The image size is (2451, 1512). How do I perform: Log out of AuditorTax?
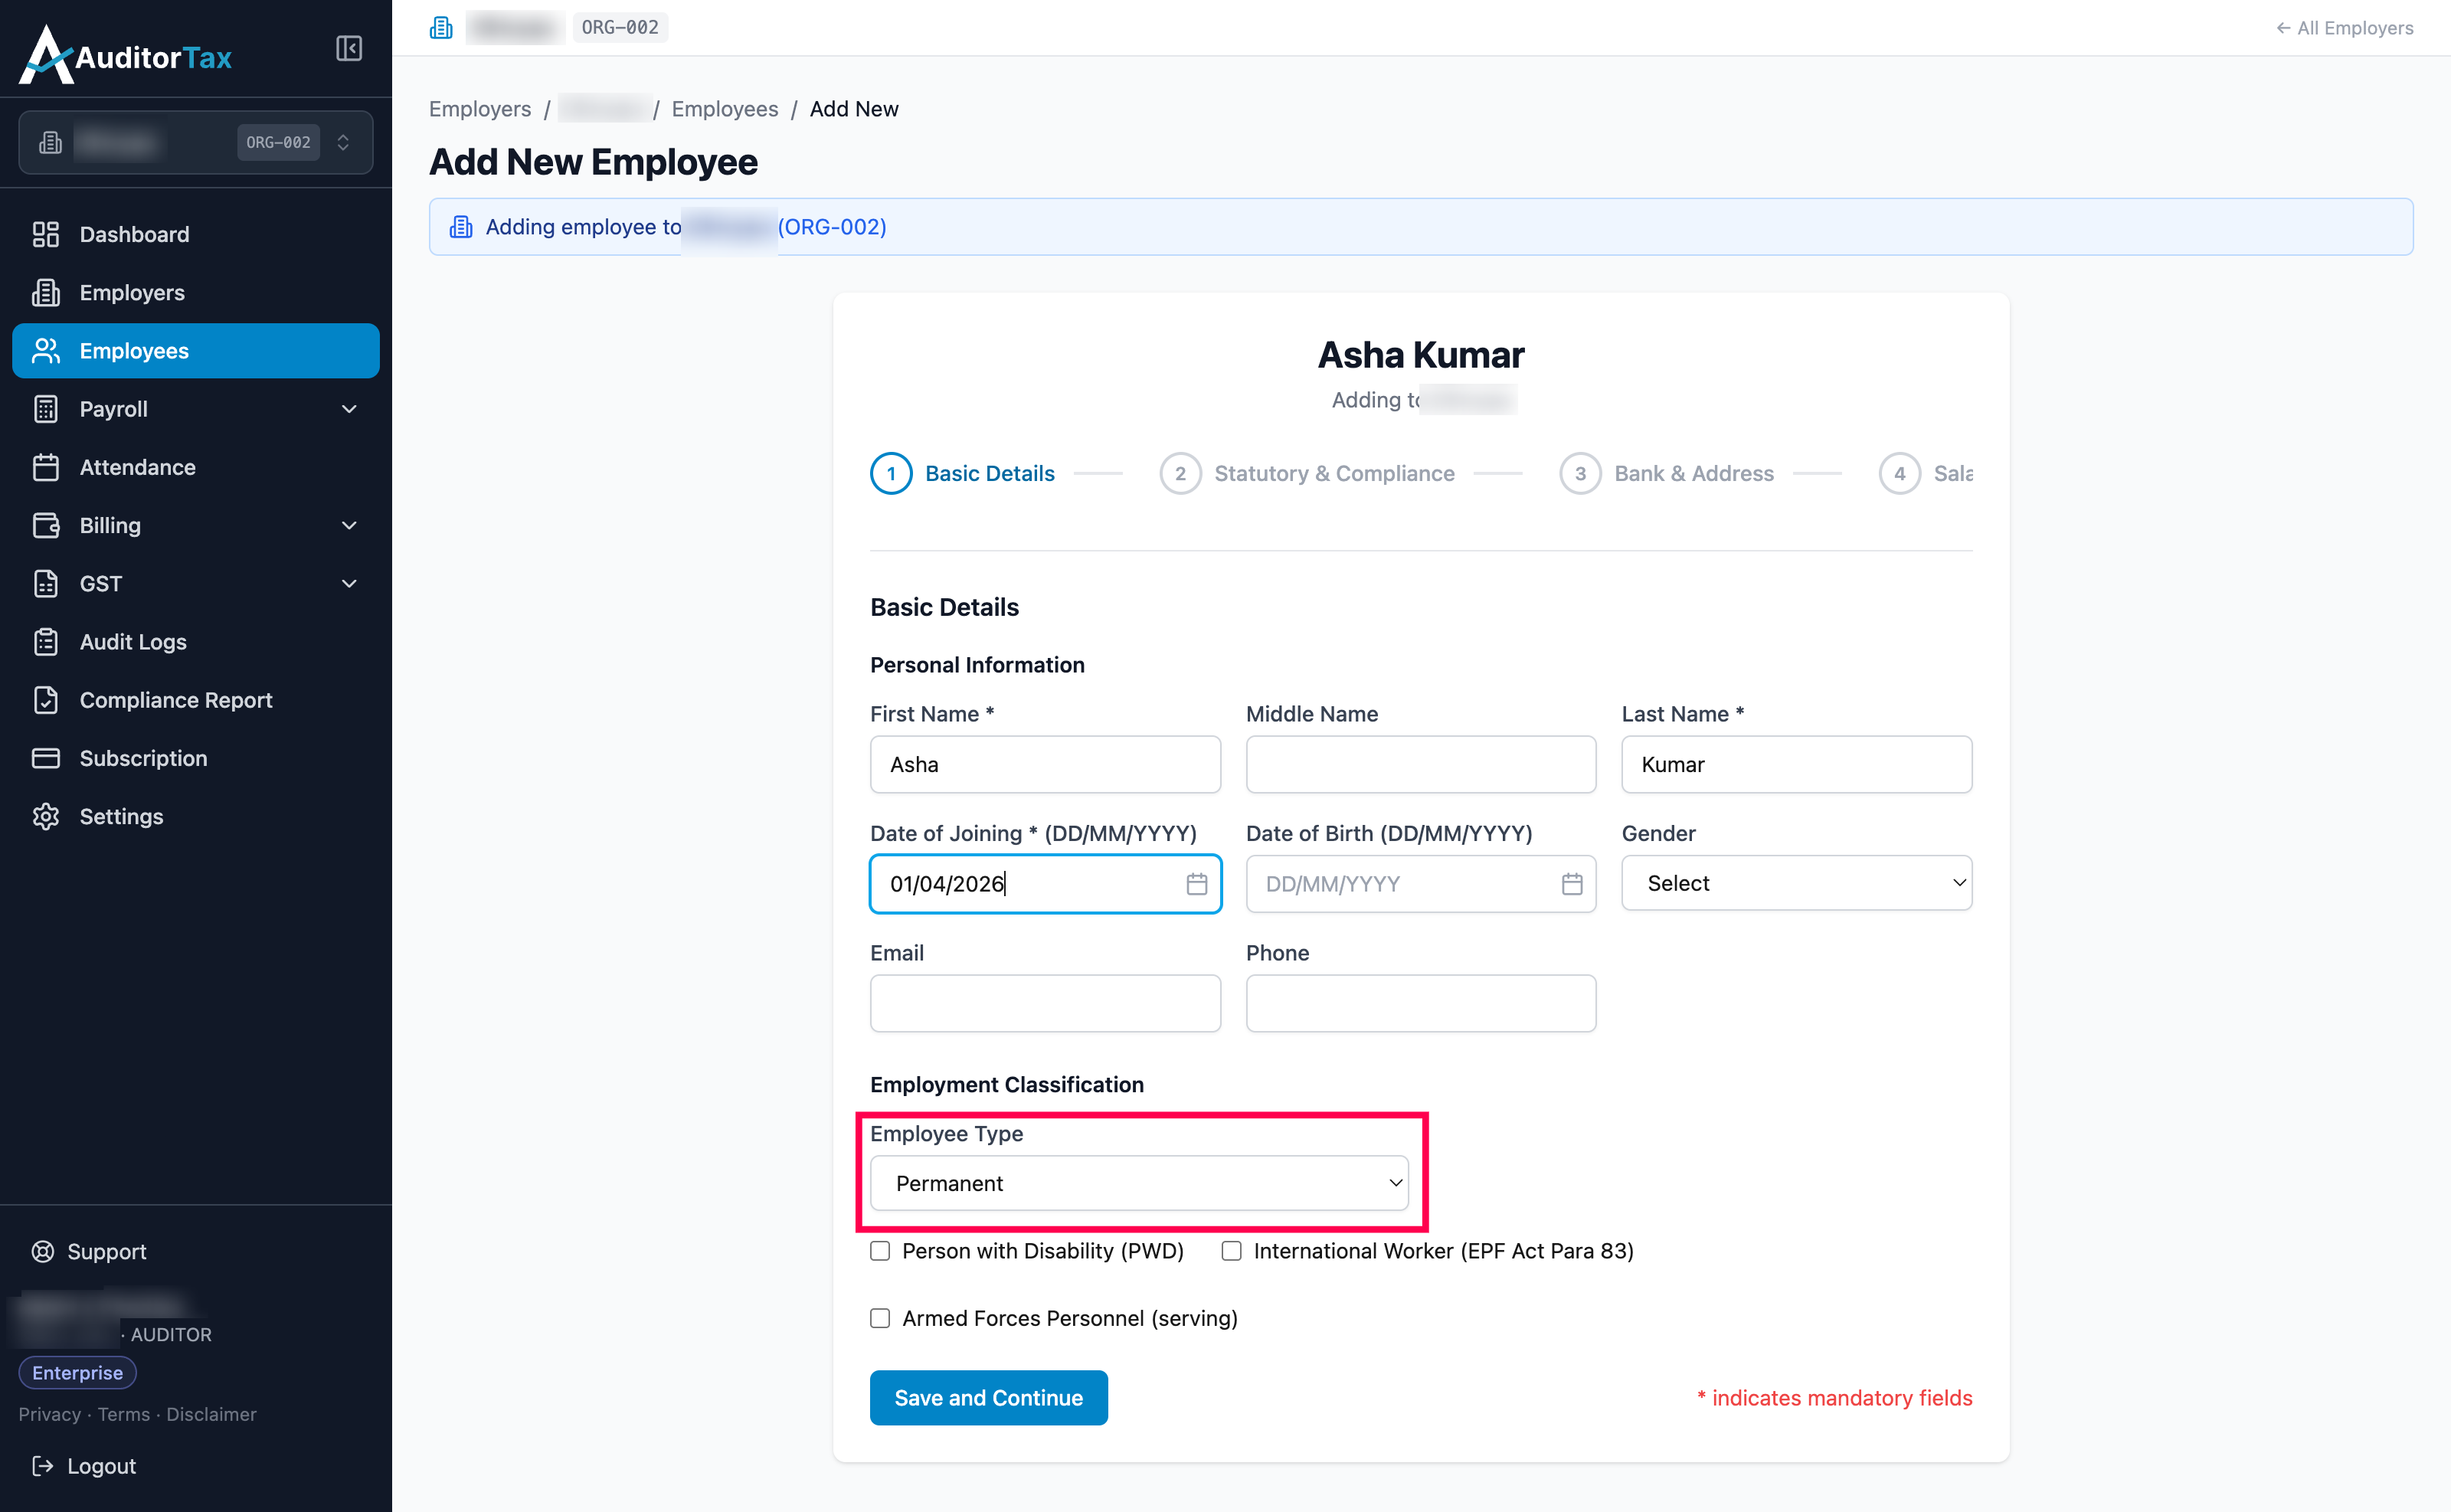(x=84, y=1466)
